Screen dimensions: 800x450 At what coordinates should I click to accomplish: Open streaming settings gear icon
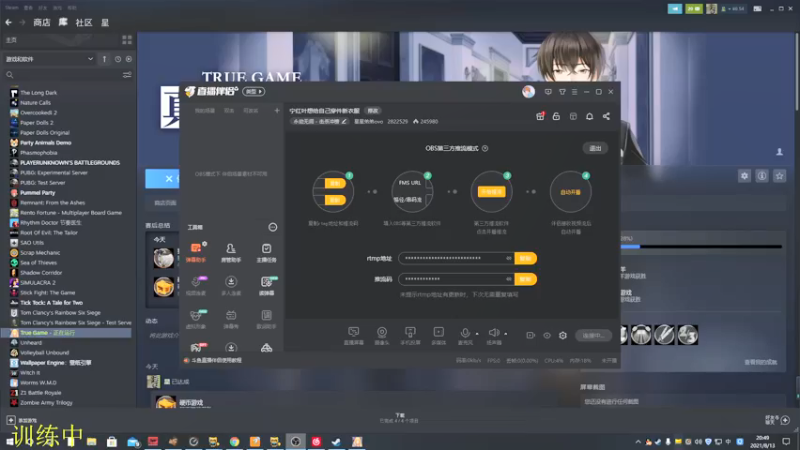coord(563,335)
